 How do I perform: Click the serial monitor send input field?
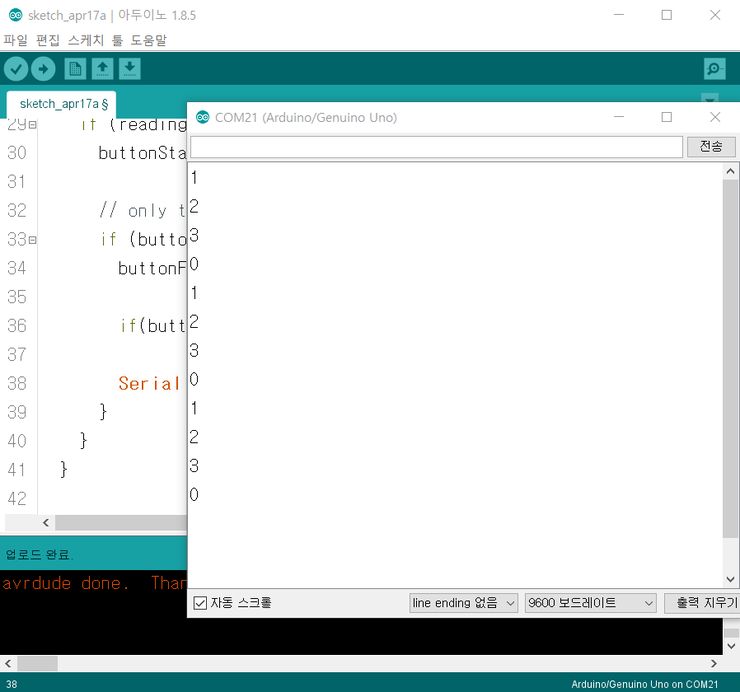click(436, 147)
